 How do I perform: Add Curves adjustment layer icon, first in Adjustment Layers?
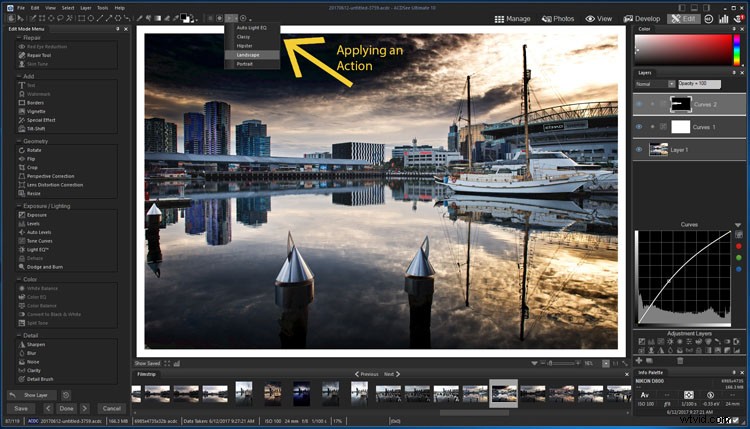click(641, 342)
